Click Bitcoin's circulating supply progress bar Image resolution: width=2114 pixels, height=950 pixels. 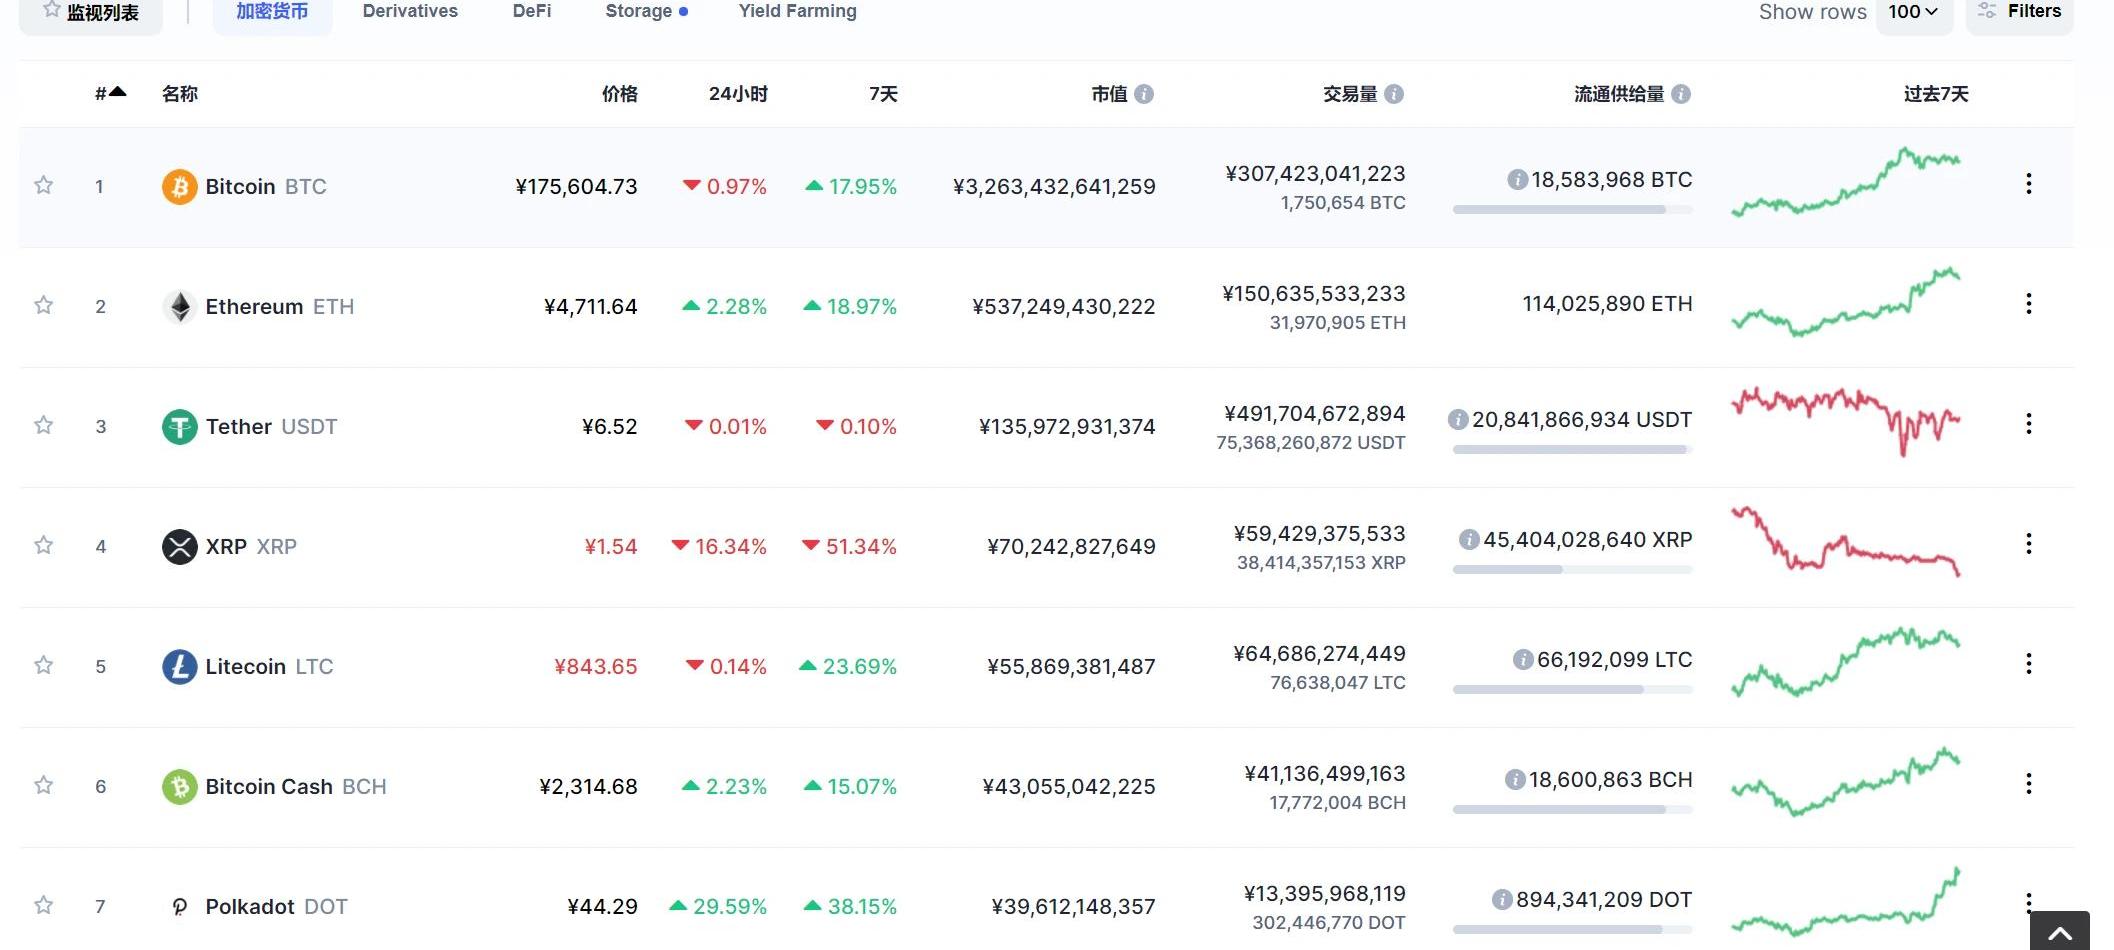pyautogui.click(x=1573, y=210)
